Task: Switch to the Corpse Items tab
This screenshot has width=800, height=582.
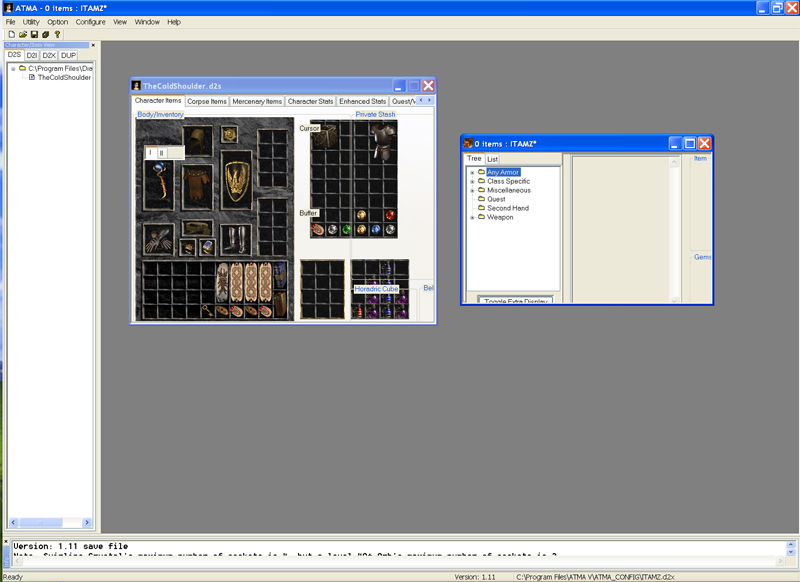Action: coord(207,102)
